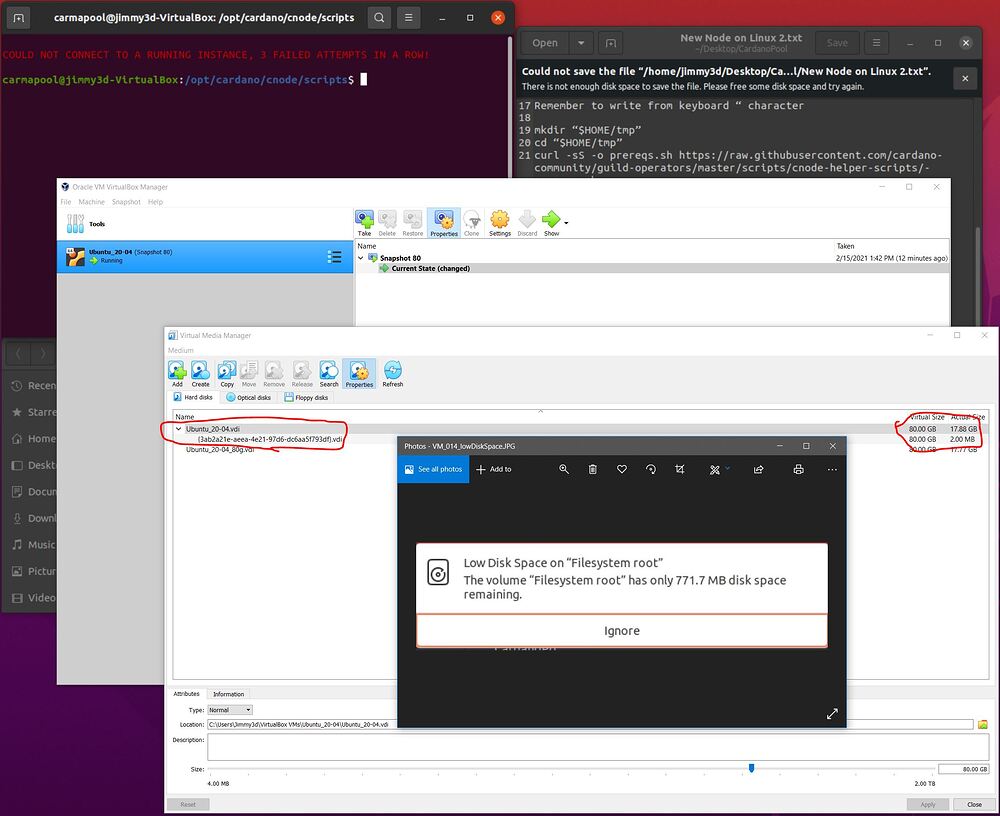The width and height of the screenshot is (1000, 816).
Task: Click the Restore snapshot icon
Action: click(413, 223)
